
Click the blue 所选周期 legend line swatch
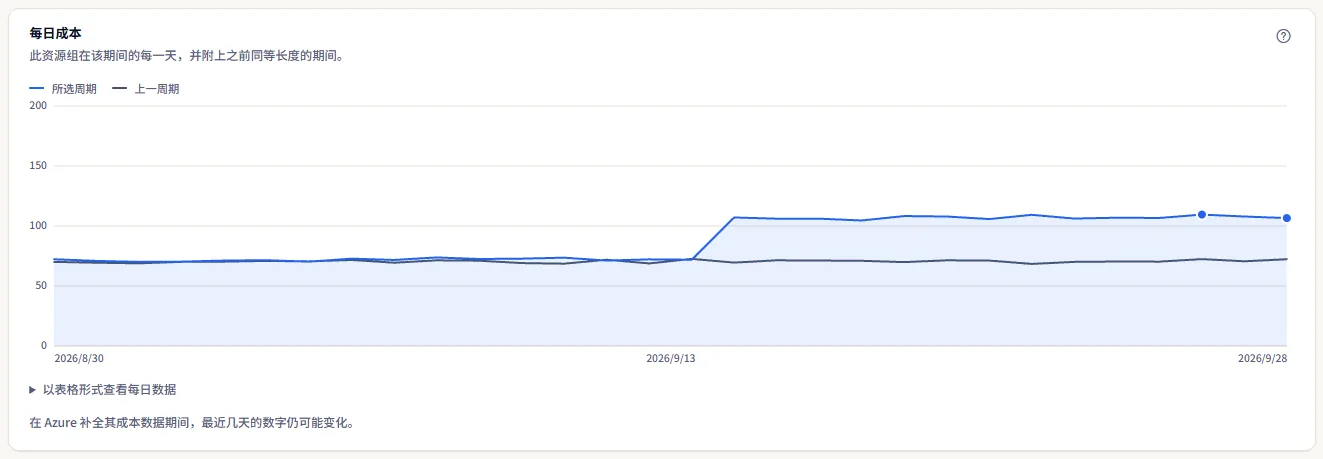coord(37,88)
